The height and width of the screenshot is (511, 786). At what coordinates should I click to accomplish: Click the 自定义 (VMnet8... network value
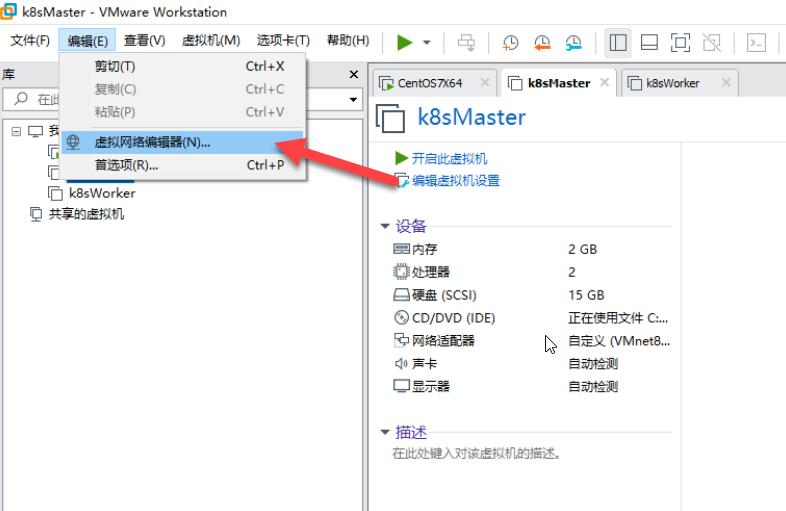619,341
